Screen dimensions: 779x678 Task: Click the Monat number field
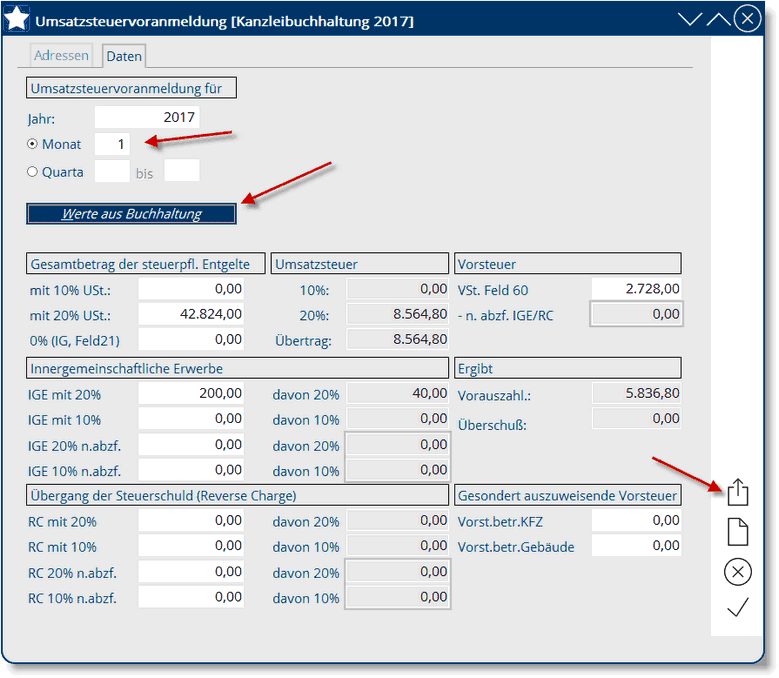(112, 144)
